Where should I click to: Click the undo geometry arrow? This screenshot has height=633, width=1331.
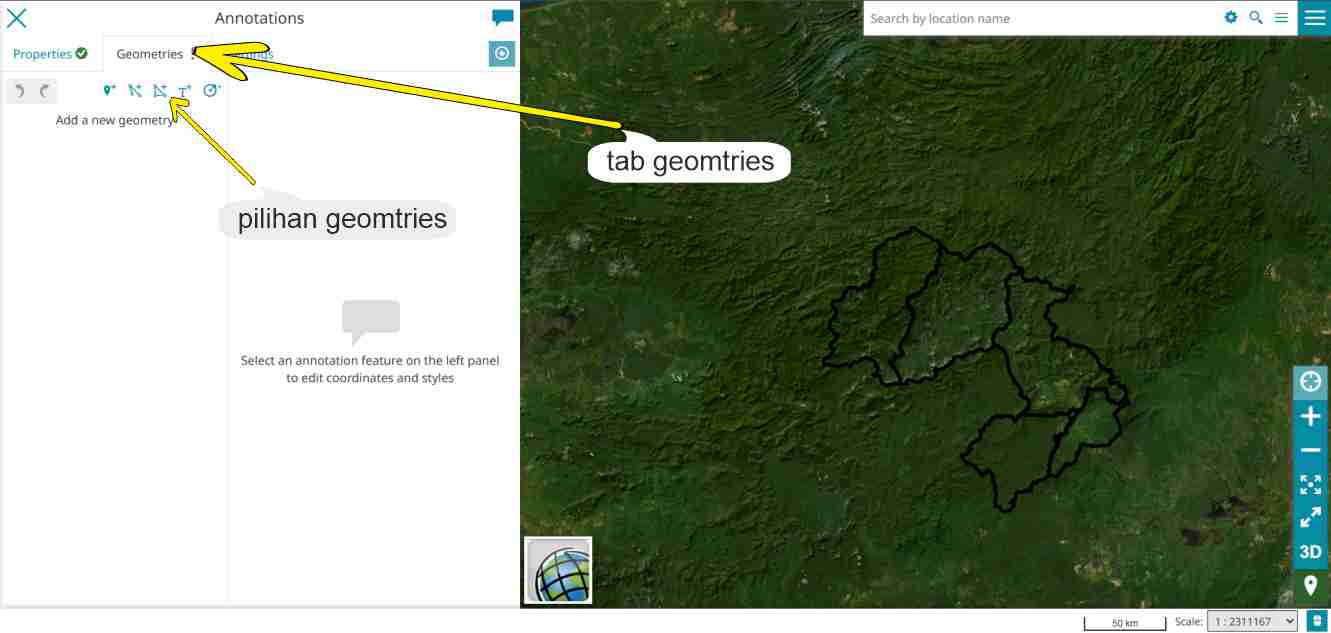click(20, 91)
